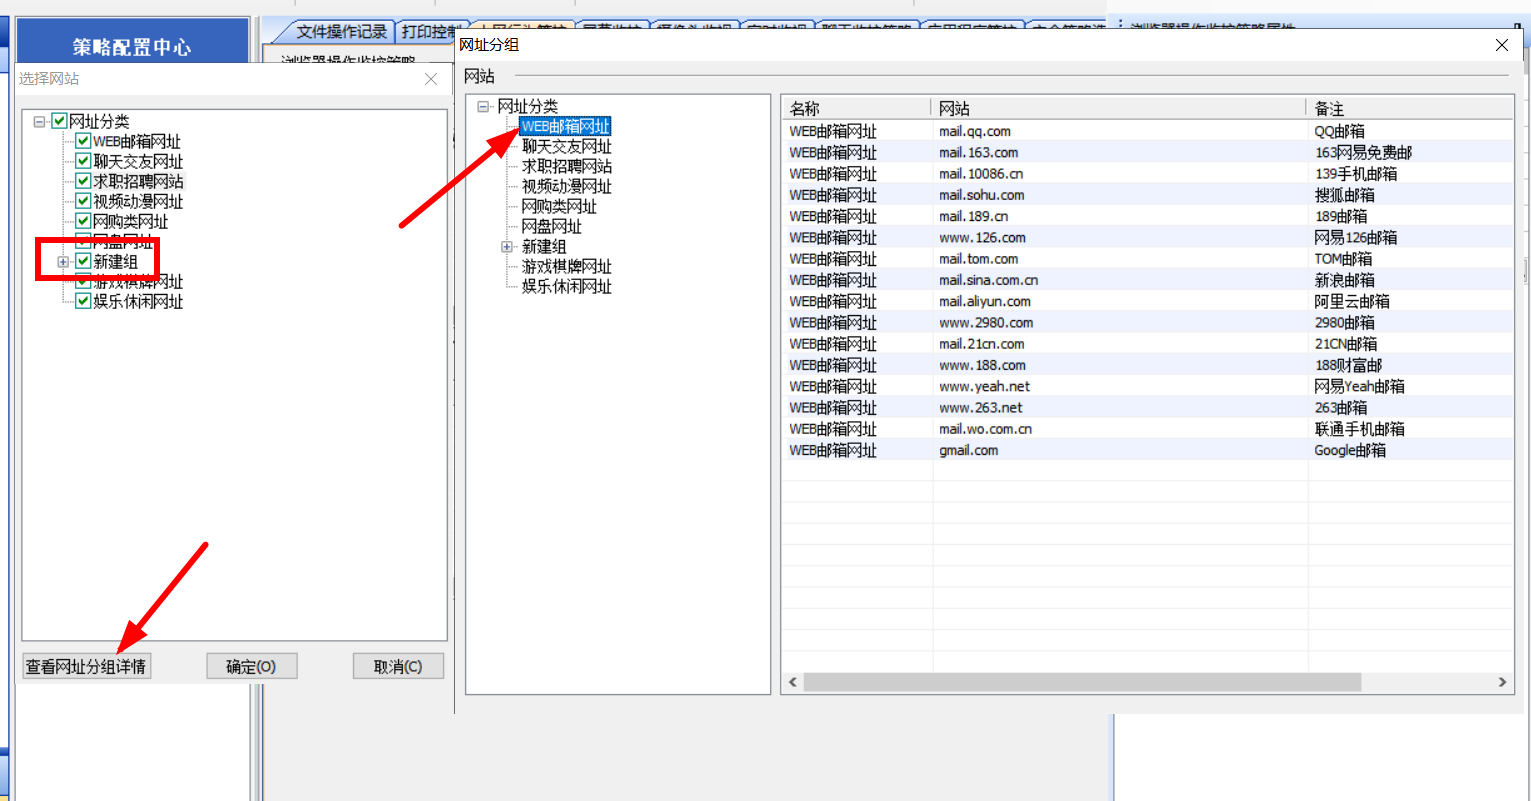Expand 新建组 in the 选择网站 tree
1531x801 pixels.
point(63,262)
